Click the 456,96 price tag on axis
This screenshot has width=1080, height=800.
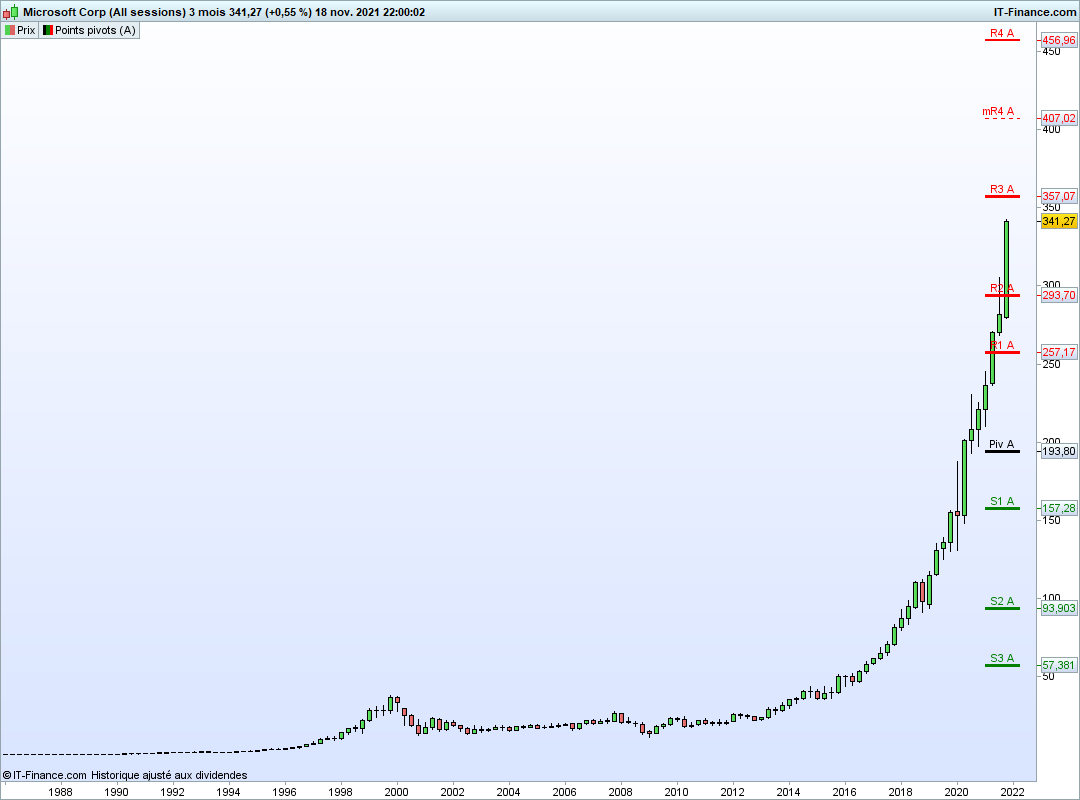[1059, 40]
